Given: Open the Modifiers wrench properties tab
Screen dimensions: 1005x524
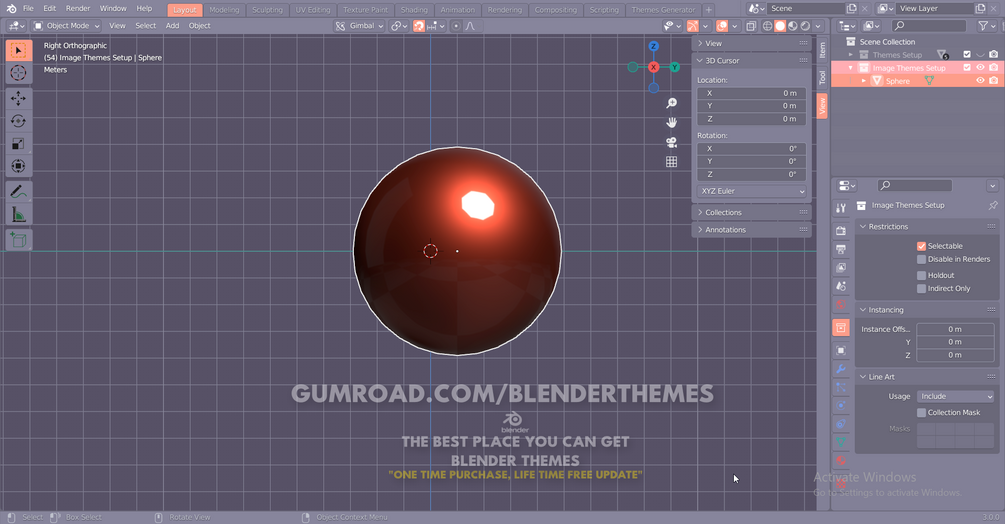Looking at the screenshot, I should click(841, 369).
